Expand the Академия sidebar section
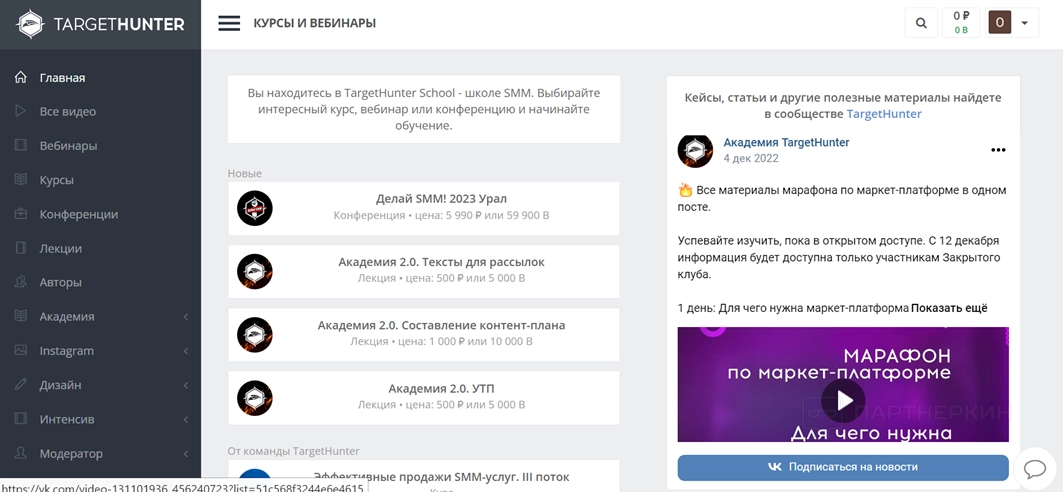The width and height of the screenshot is (1063, 492). click(185, 317)
